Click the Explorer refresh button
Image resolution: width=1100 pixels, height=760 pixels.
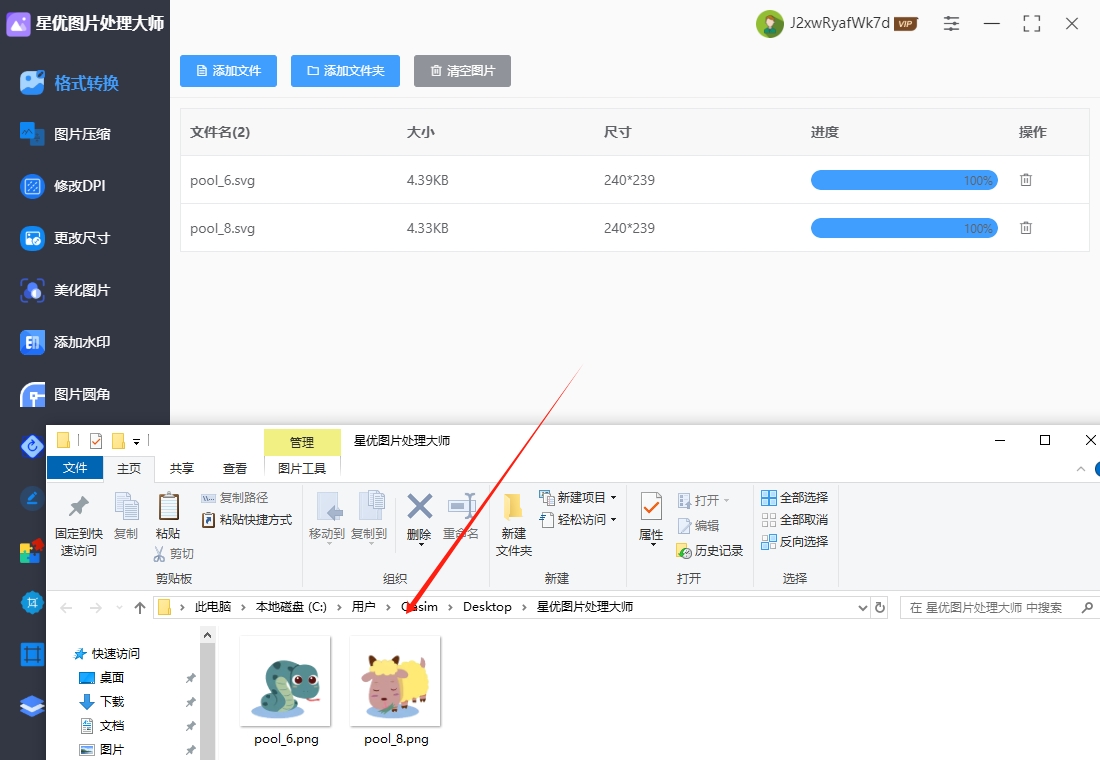point(880,608)
